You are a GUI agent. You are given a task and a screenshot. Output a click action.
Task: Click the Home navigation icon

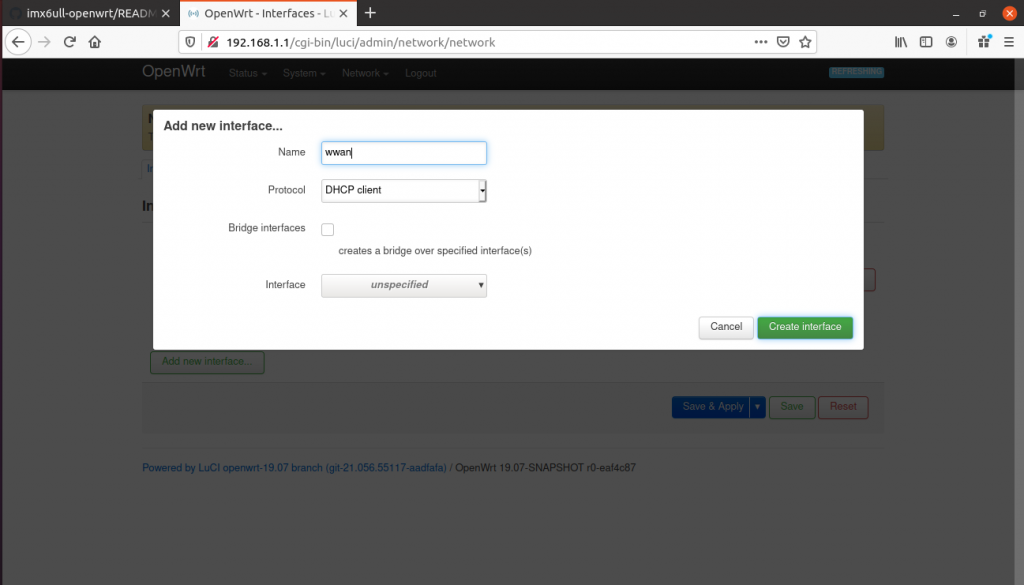click(x=94, y=42)
